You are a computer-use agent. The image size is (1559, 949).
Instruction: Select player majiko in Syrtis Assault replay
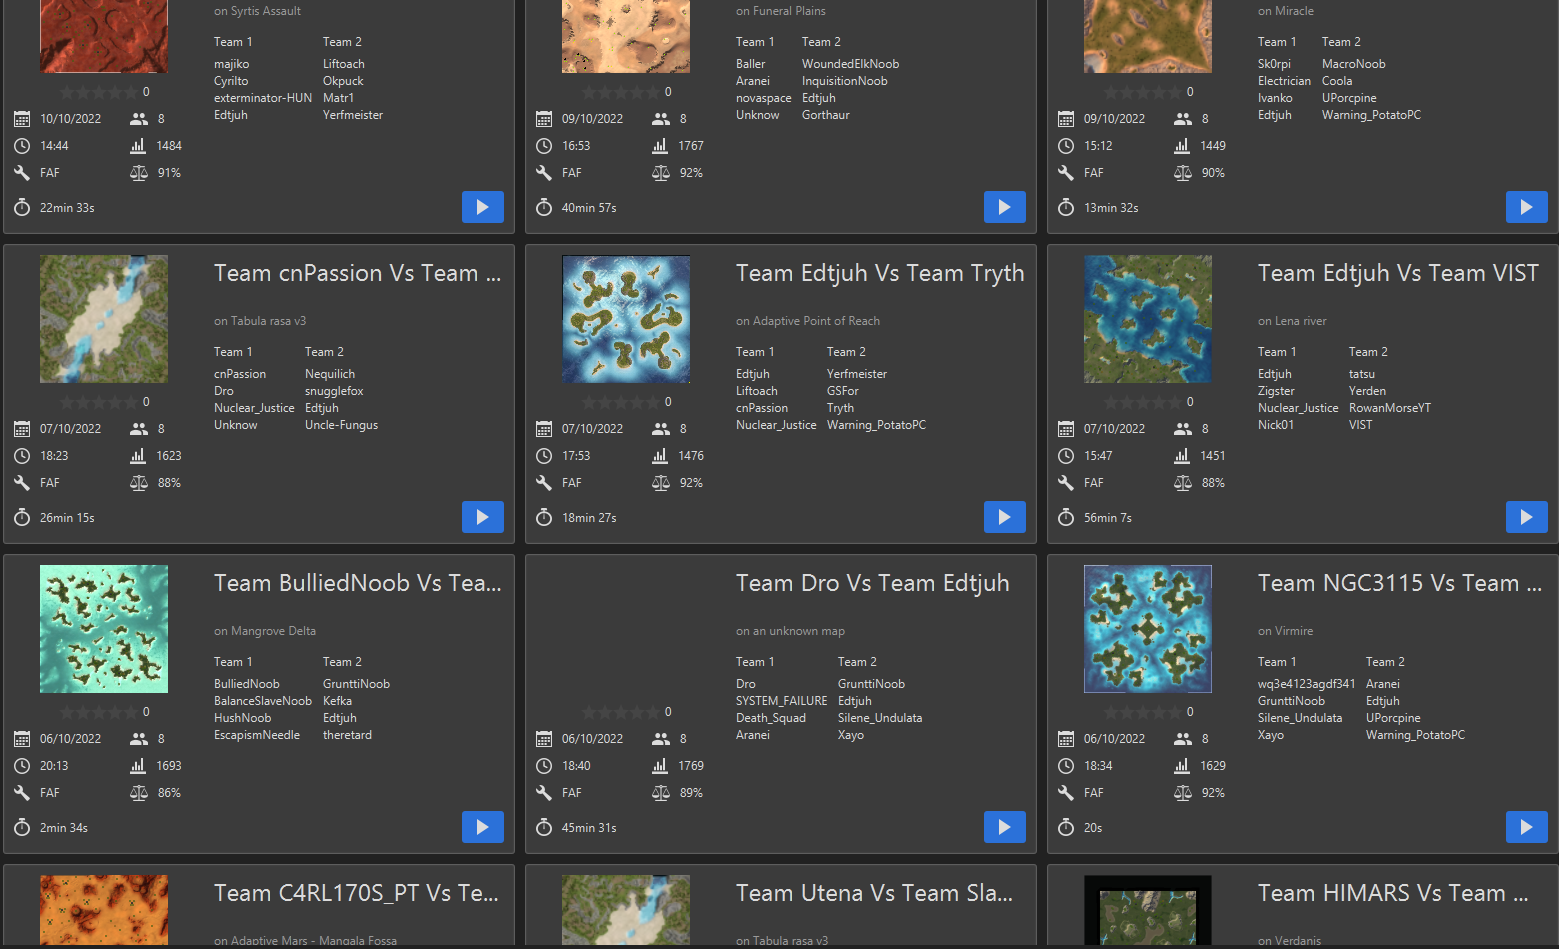[x=232, y=64]
